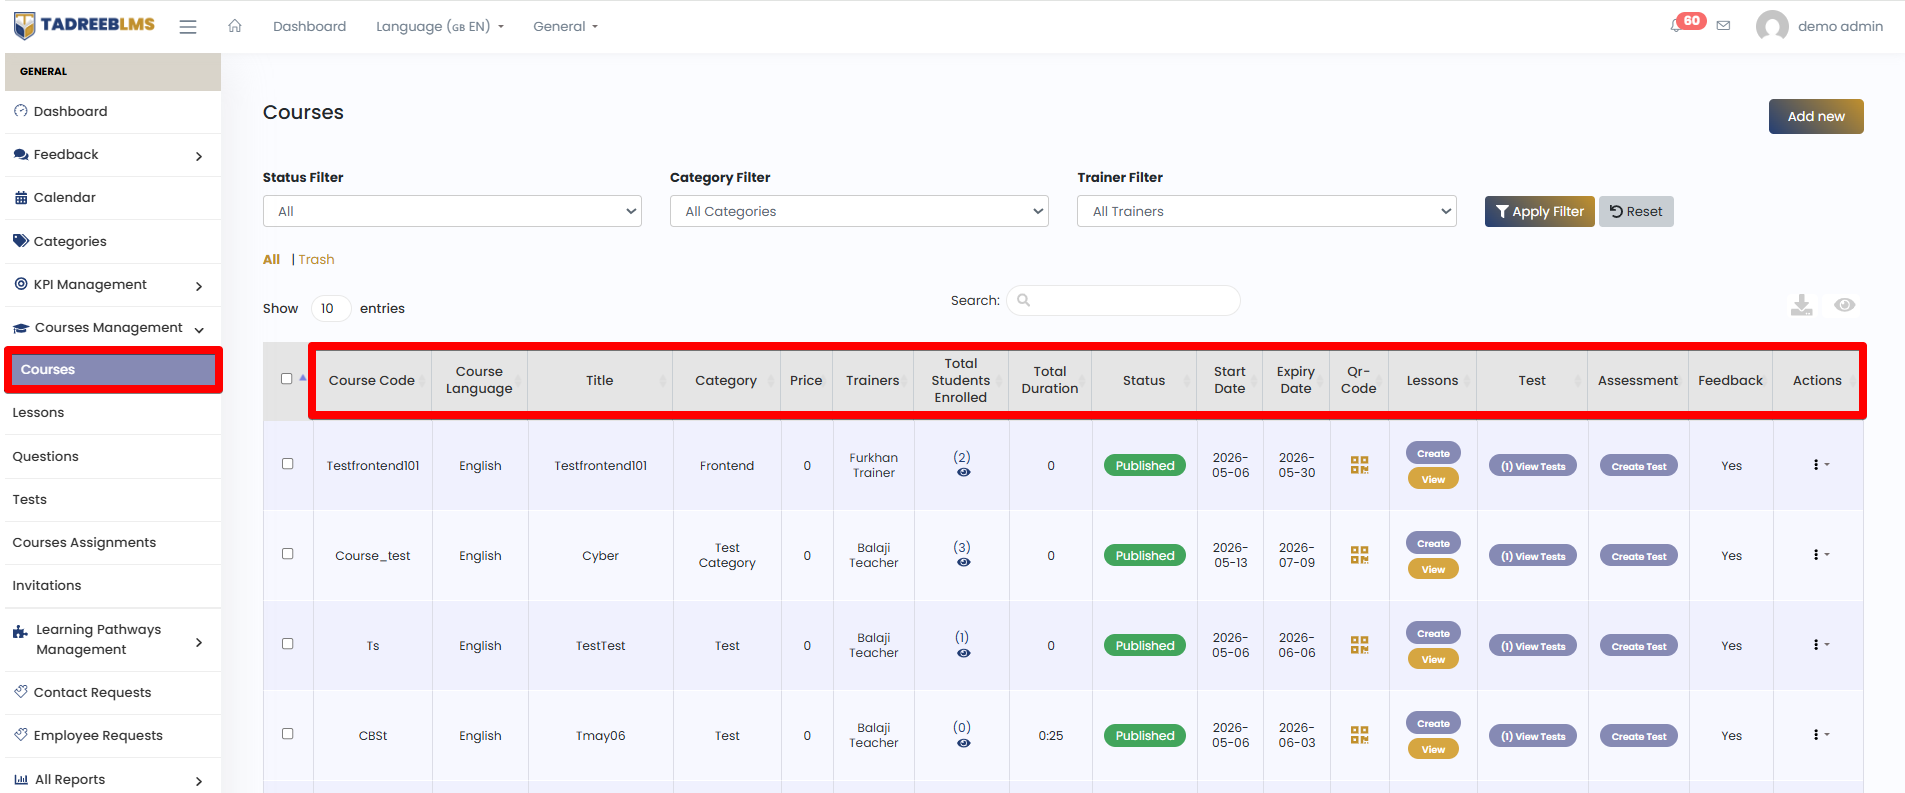Switch to the Trash tab
The image size is (1905, 793).
point(316,260)
